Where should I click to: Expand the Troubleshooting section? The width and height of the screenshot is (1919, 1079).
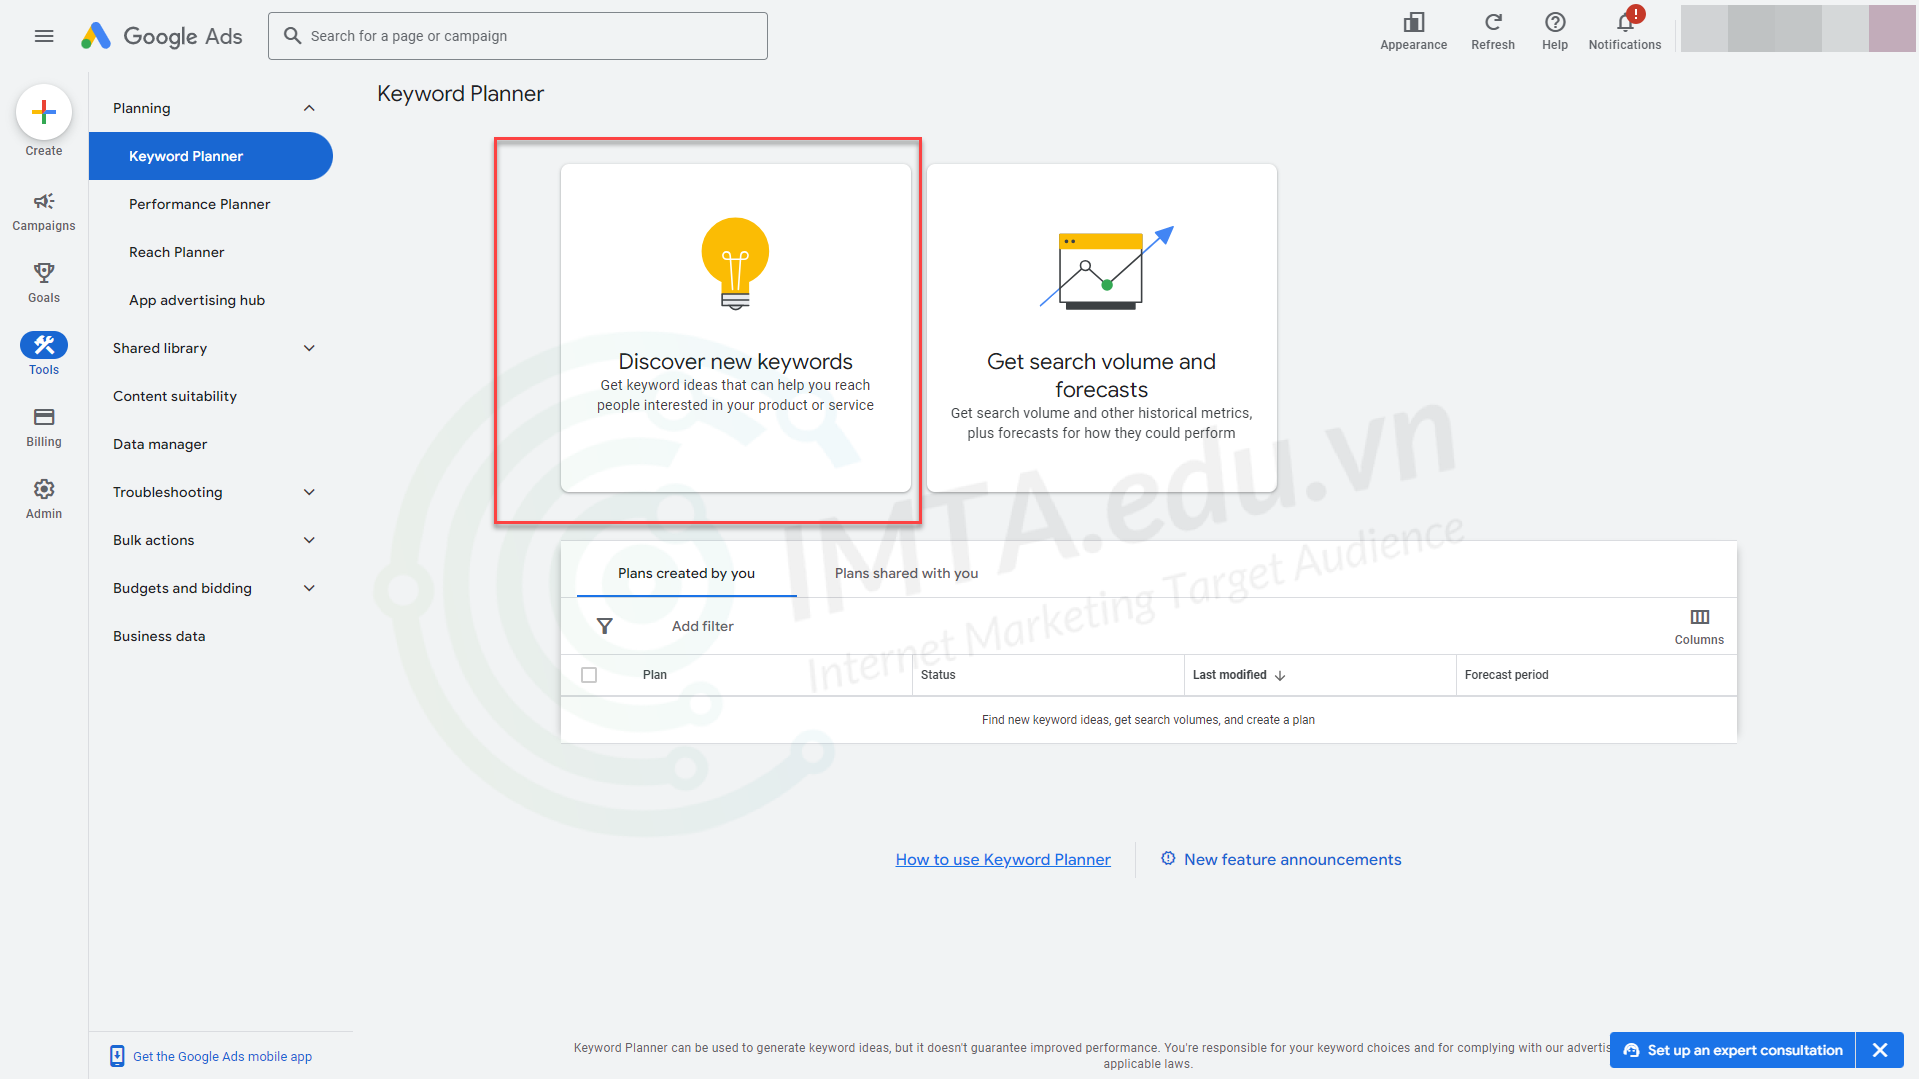309,492
